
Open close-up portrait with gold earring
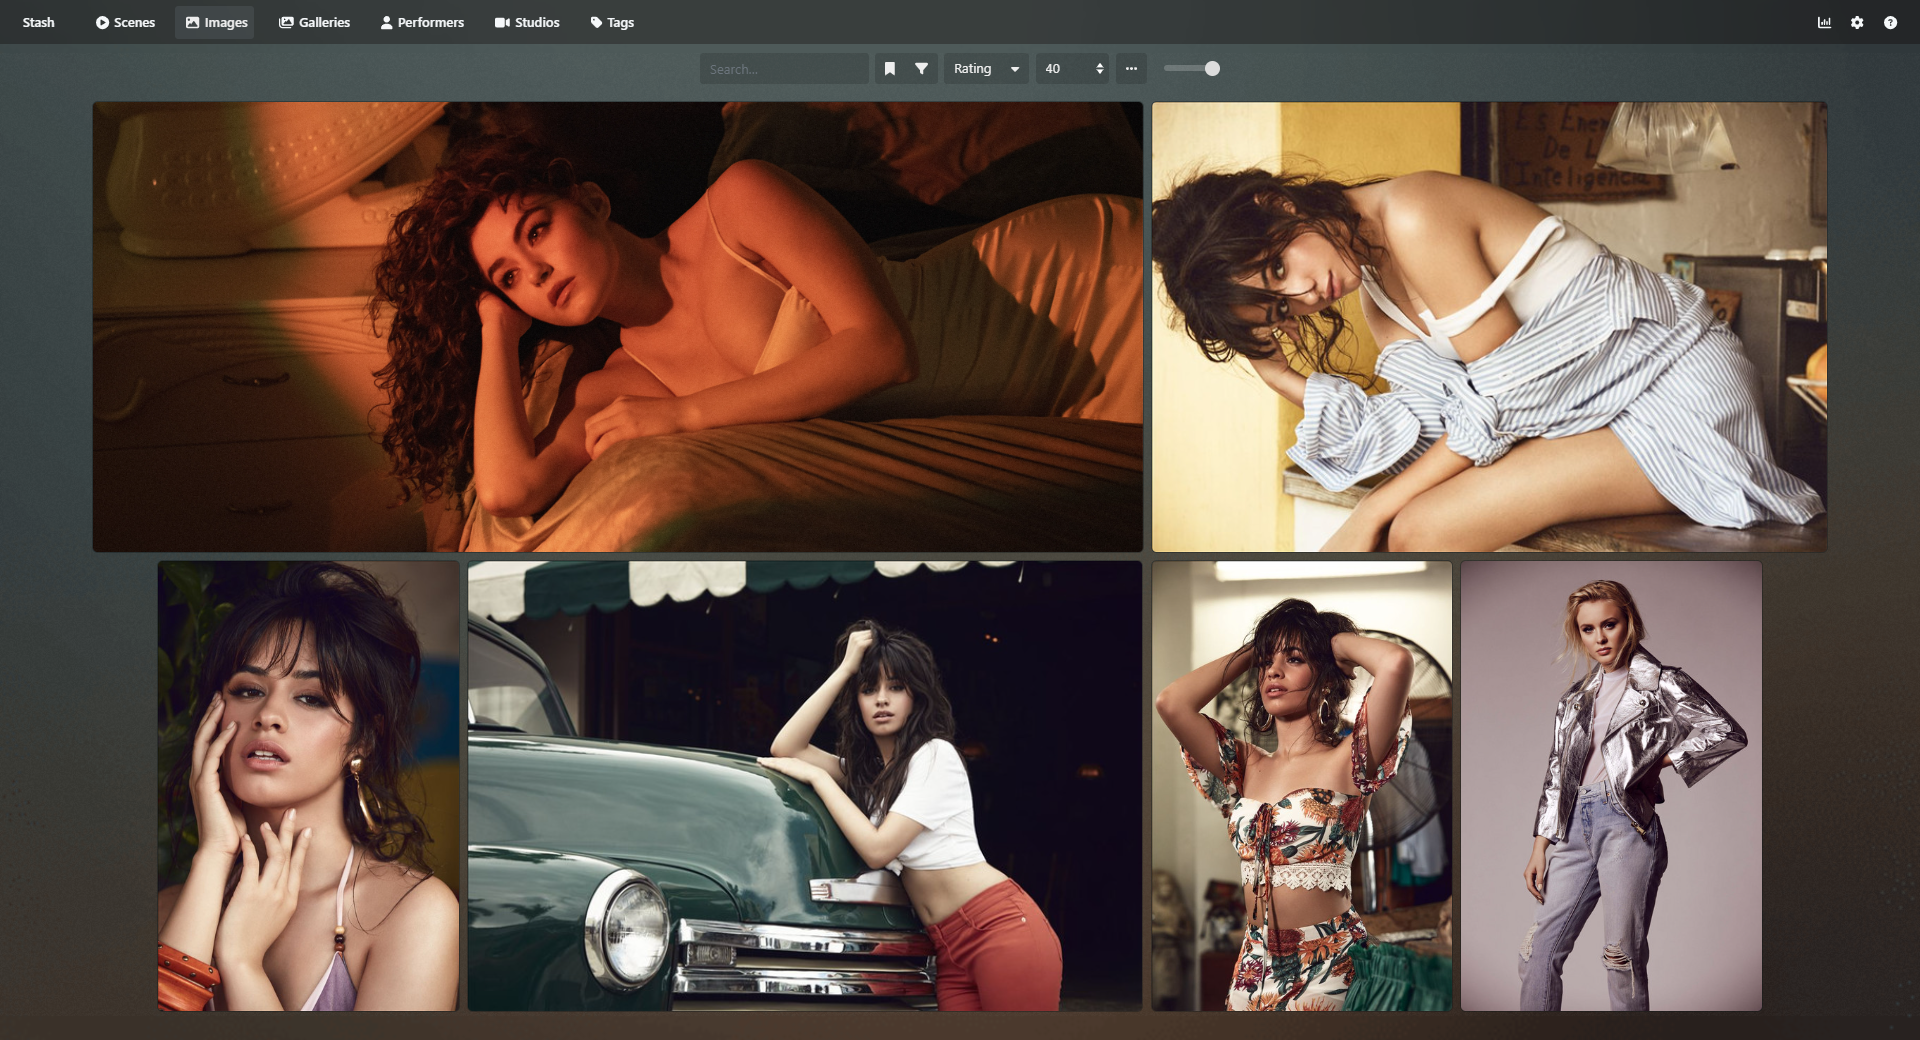click(x=308, y=785)
